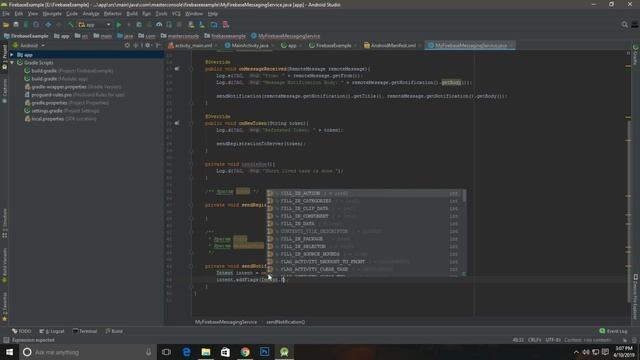Open the Logcat tool window button
Viewport: 640px width, 360px height.
point(52,331)
